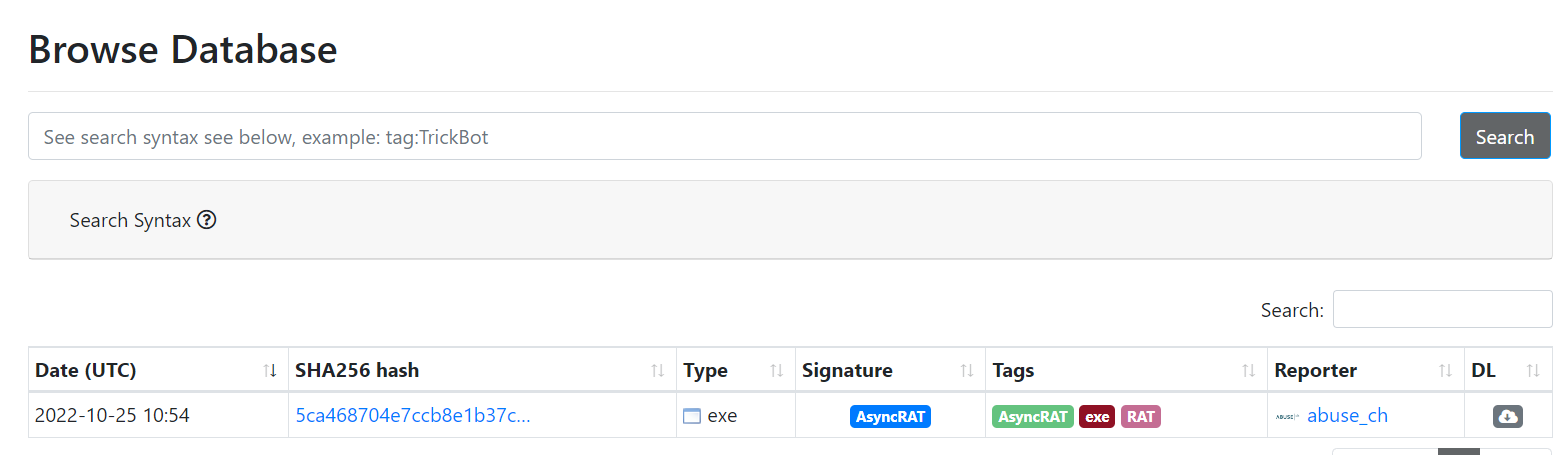Focus the main search syntax query field
Image resolution: width=1560 pixels, height=455 pixels.
[724, 136]
